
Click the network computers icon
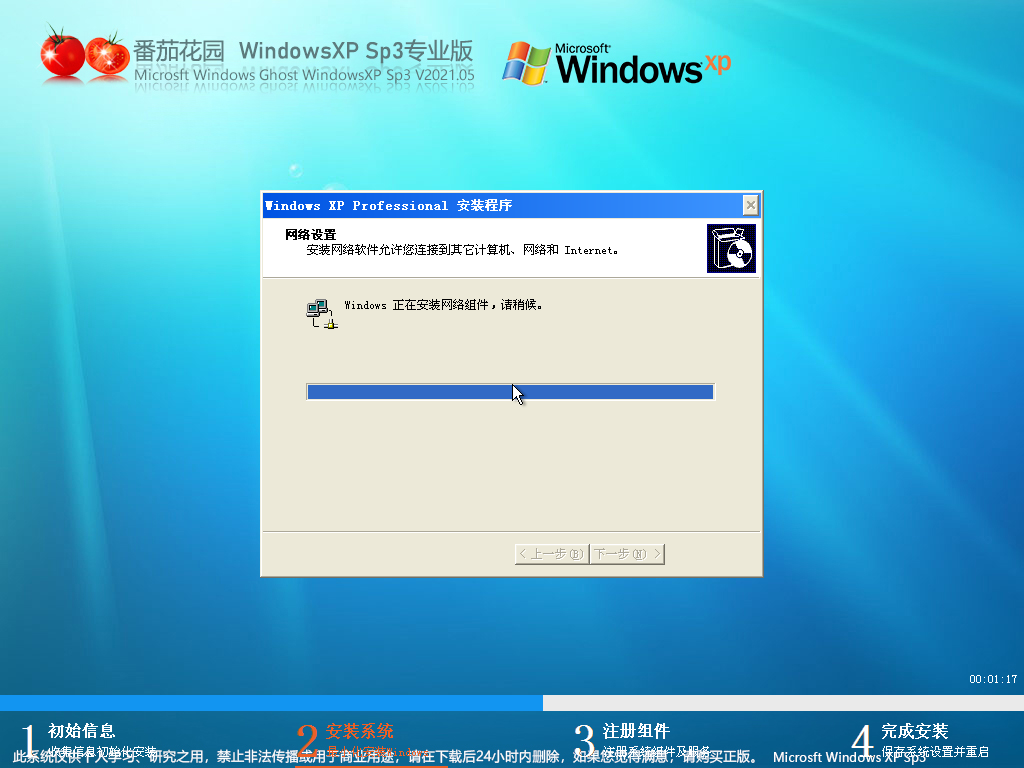(x=321, y=313)
